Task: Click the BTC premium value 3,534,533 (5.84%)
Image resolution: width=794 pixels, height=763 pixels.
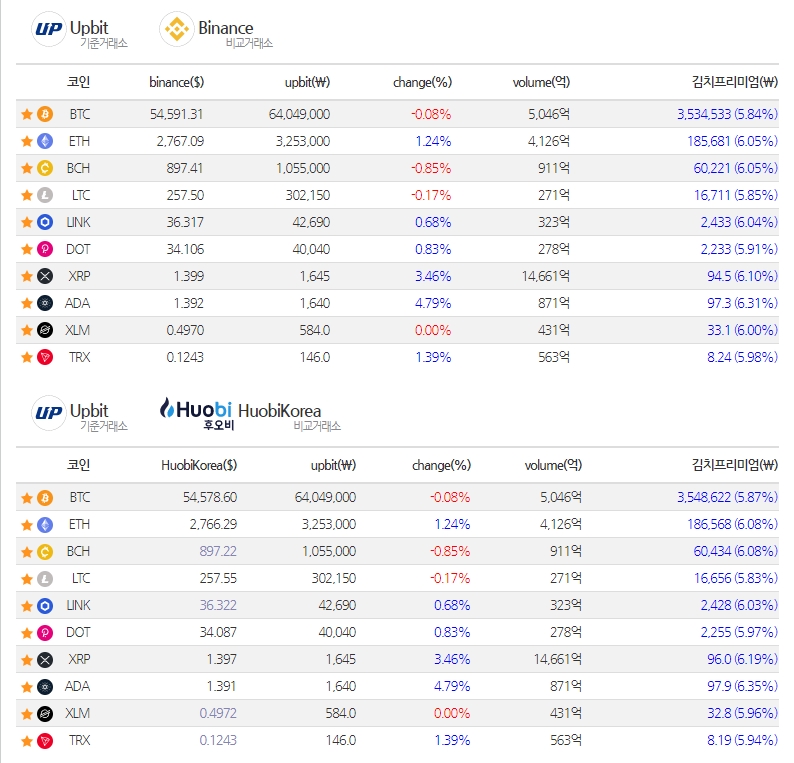Action: pyautogui.click(x=728, y=114)
